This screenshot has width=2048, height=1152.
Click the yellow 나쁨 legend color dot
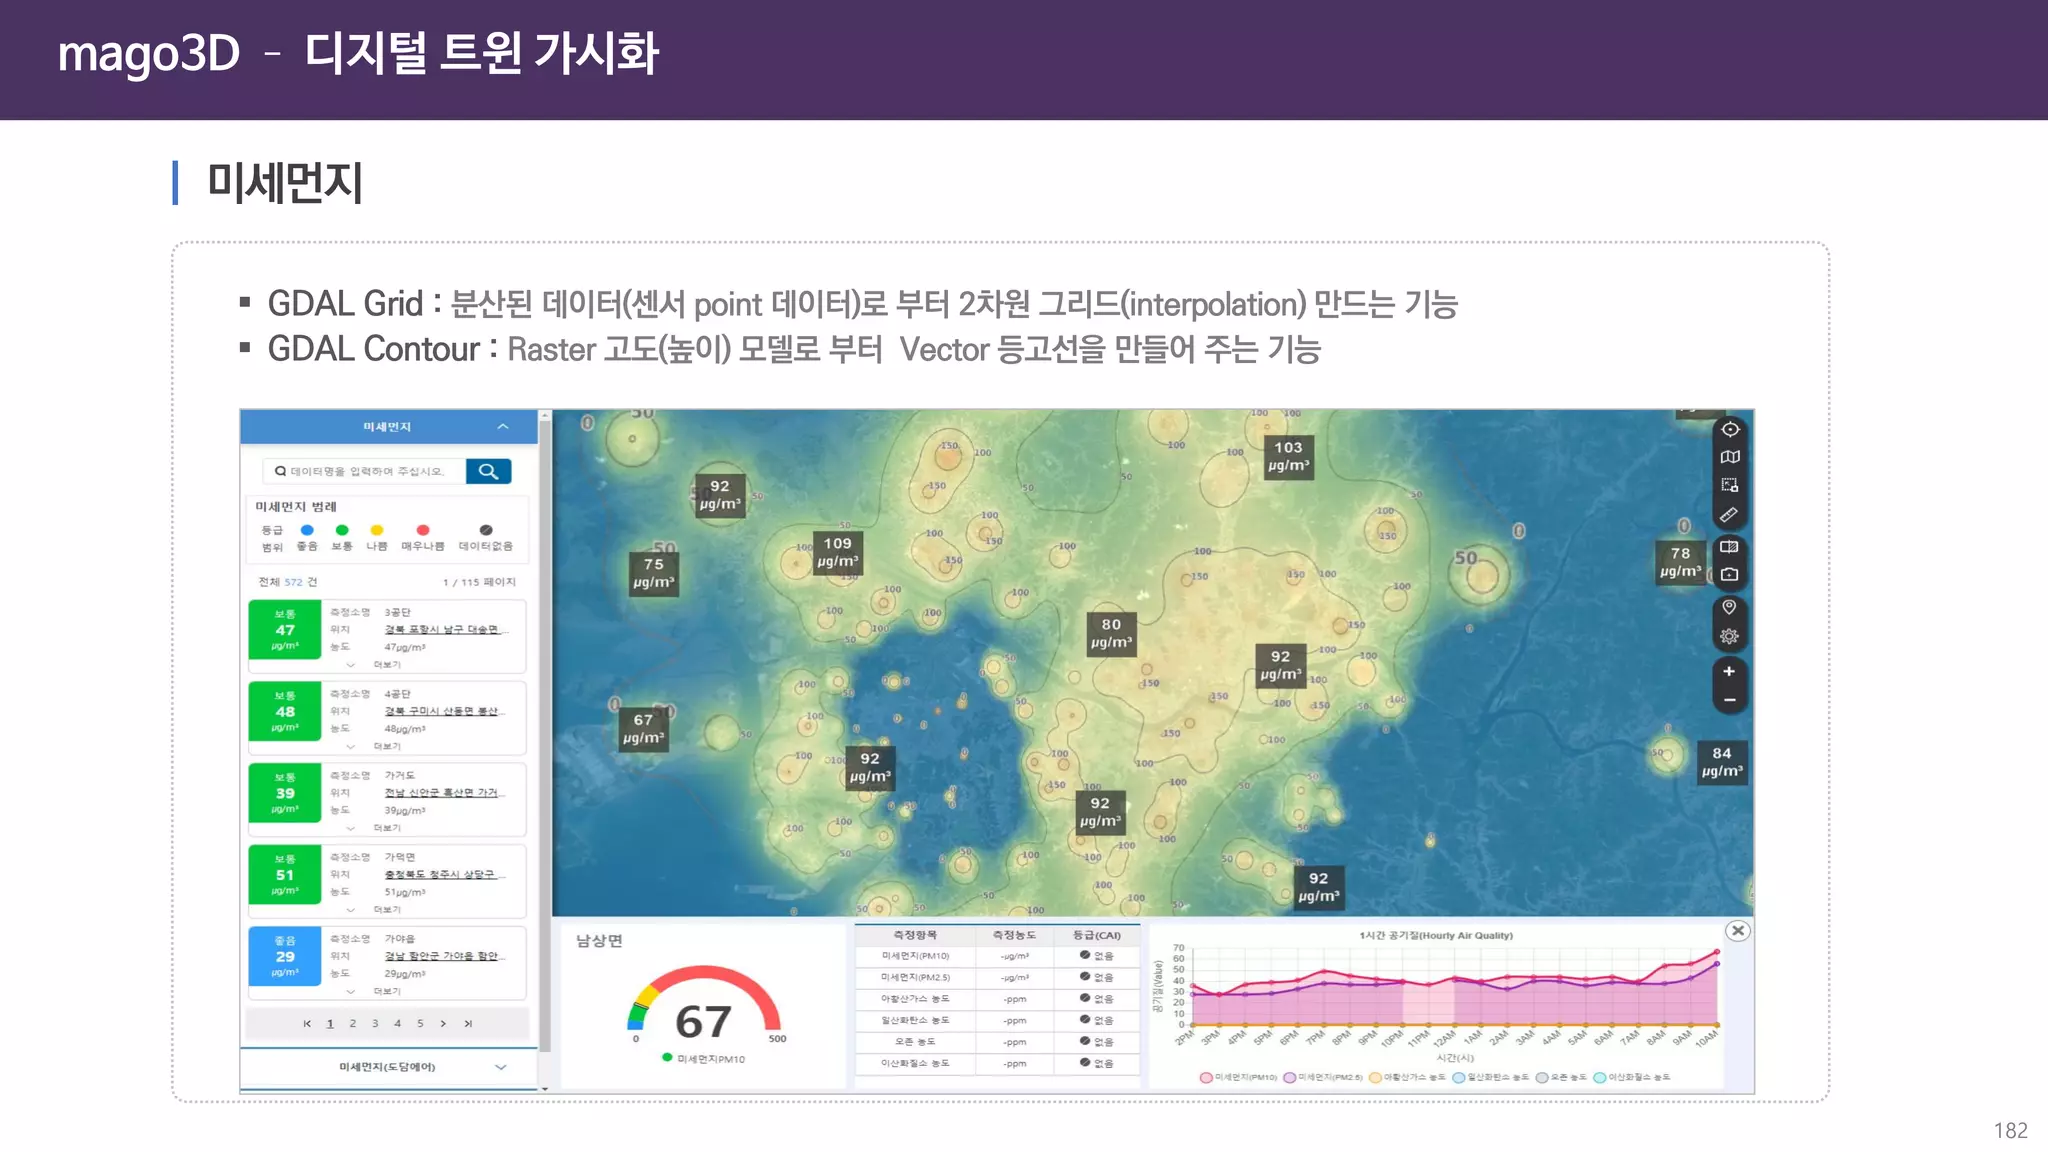click(377, 530)
